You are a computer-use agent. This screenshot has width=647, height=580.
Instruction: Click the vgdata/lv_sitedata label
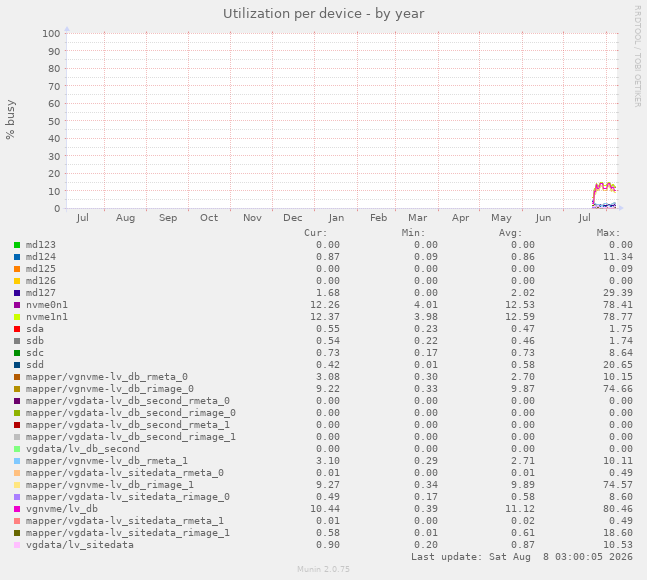[80, 545]
